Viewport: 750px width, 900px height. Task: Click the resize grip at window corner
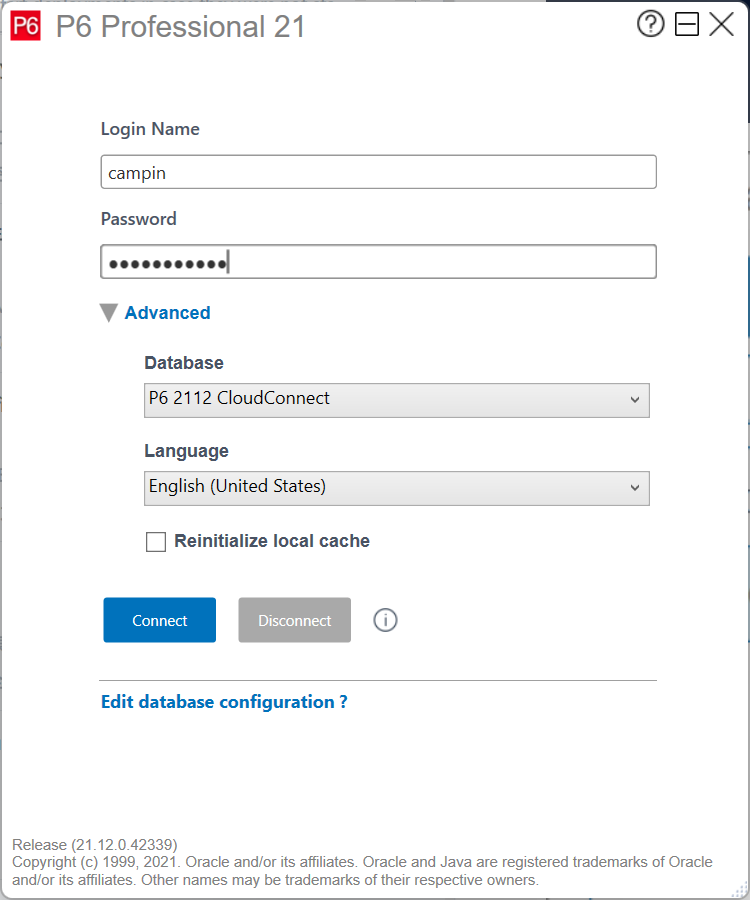tap(740, 890)
